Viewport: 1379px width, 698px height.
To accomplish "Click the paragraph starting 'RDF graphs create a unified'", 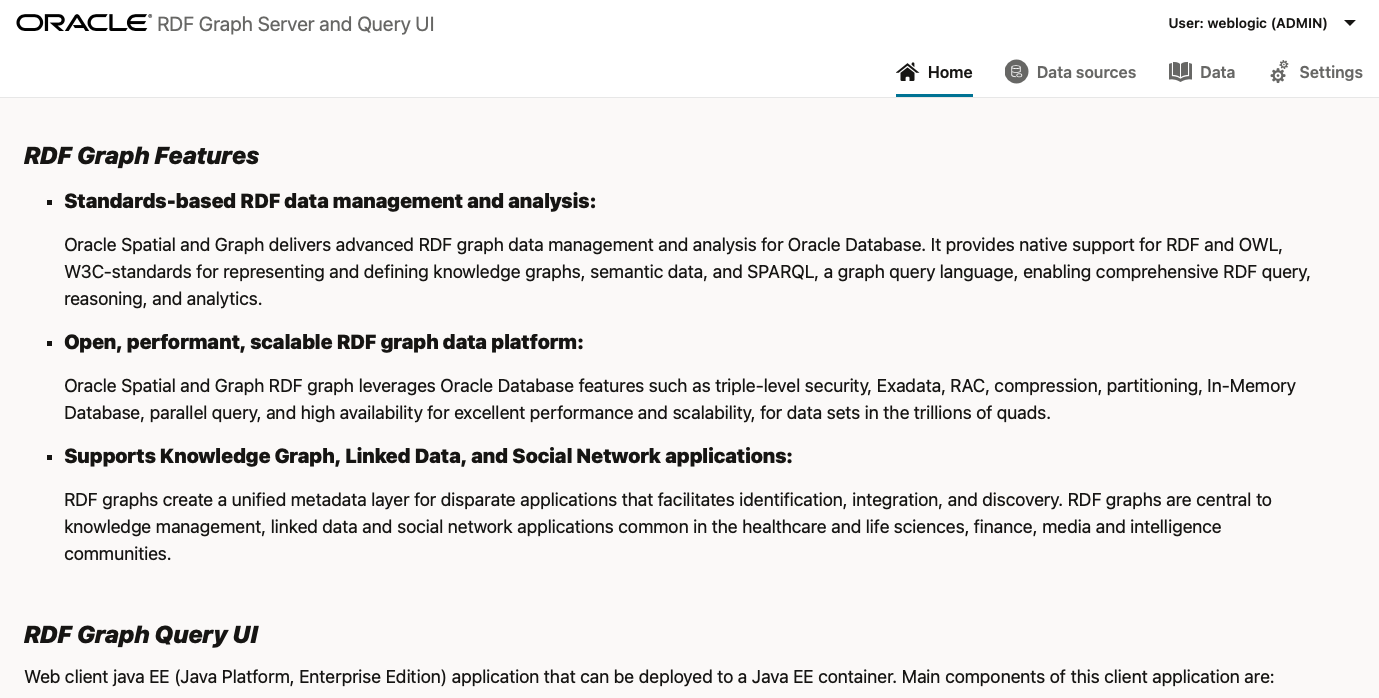I will pyautogui.click(x=668, y=526).
